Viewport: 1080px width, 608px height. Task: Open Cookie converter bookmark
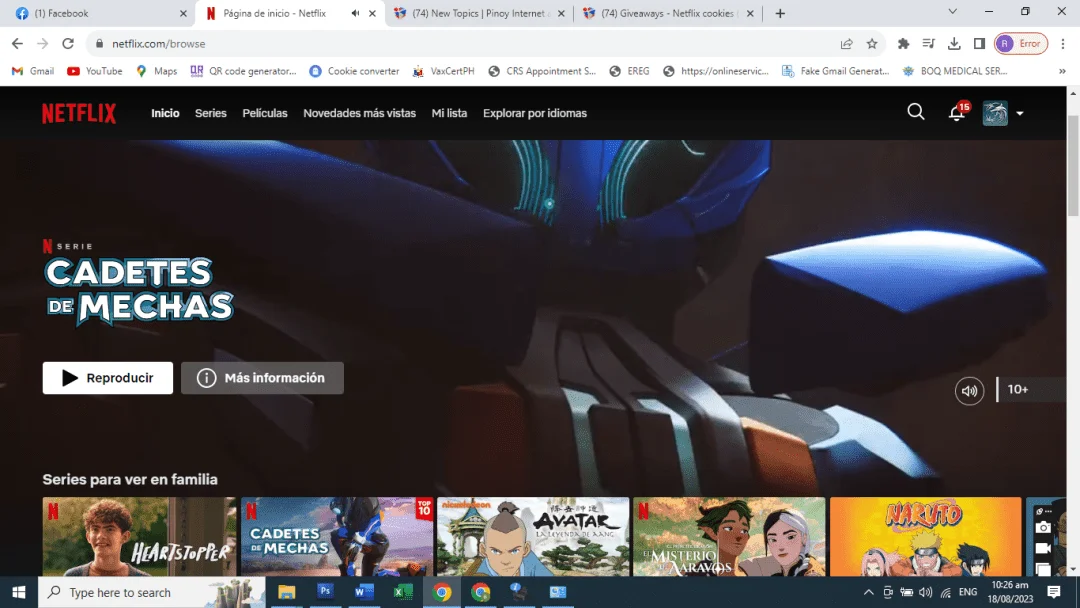click(x=355, y=71)
